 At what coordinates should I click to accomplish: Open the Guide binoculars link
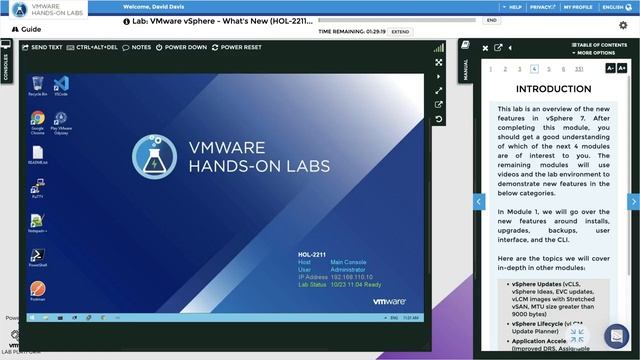tap(27, 29)
